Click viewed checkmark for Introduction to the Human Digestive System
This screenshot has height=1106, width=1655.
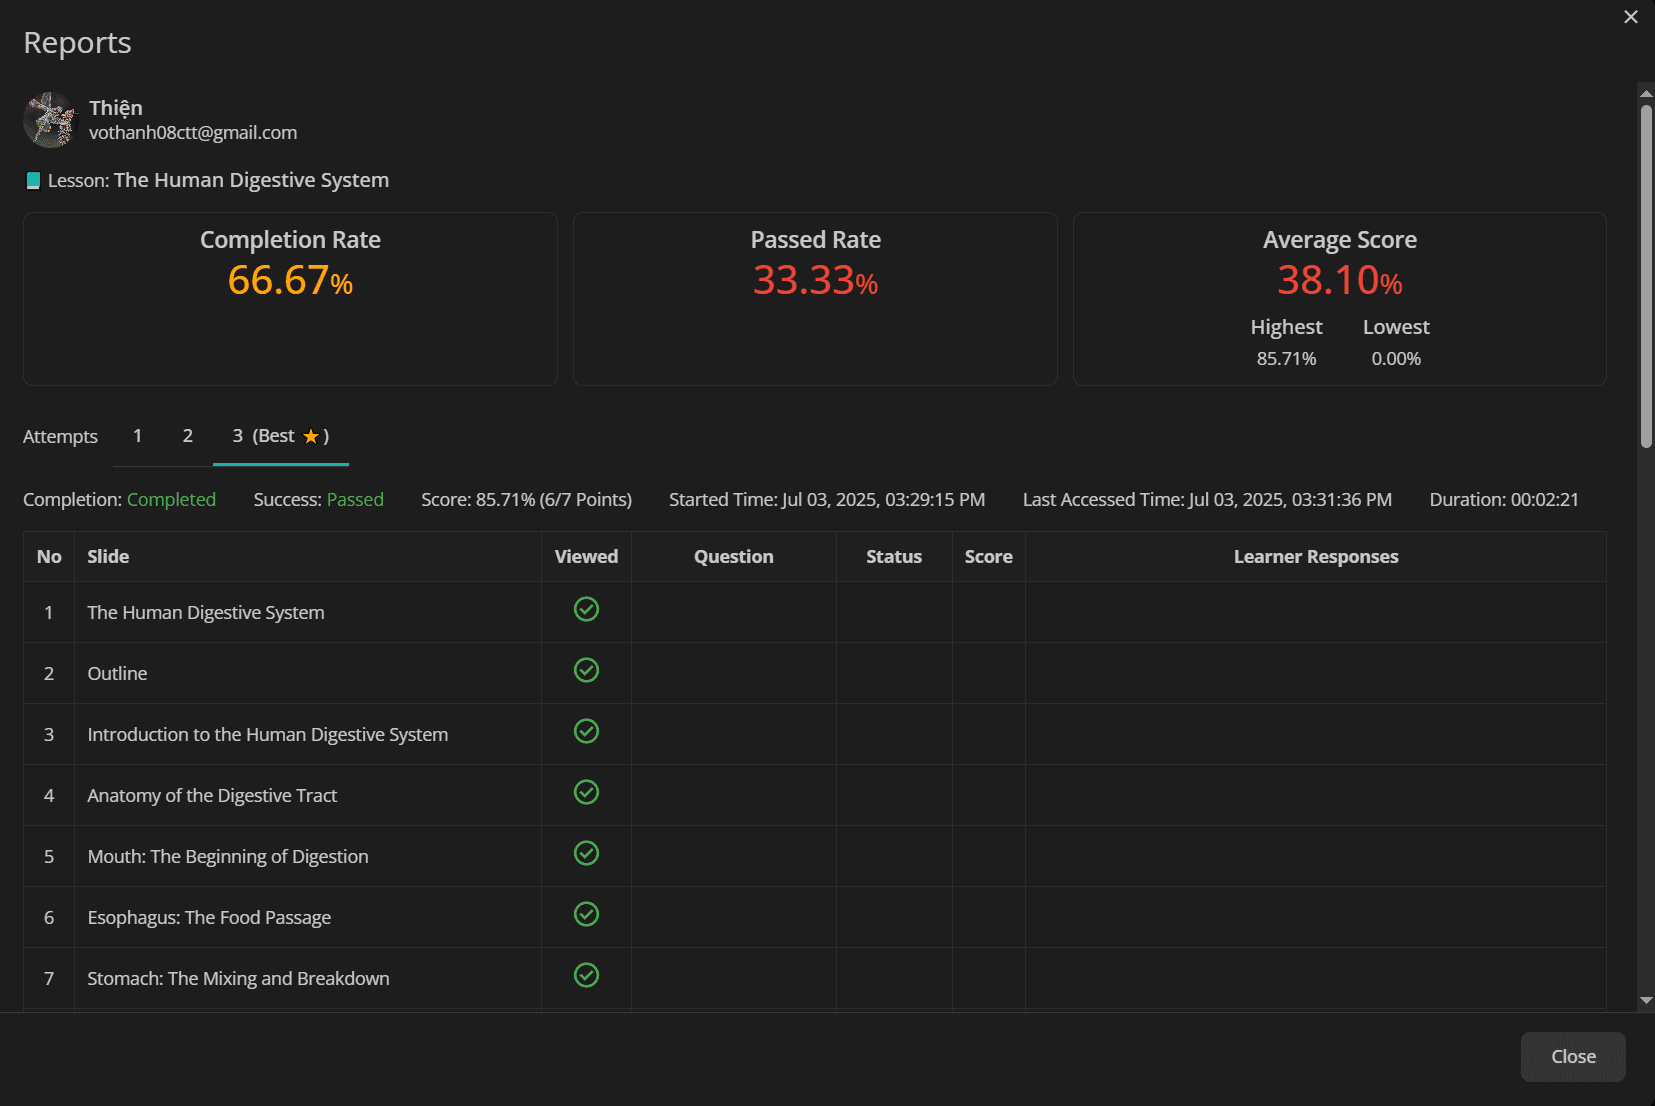pyautogui.click(x=586, y=731)
